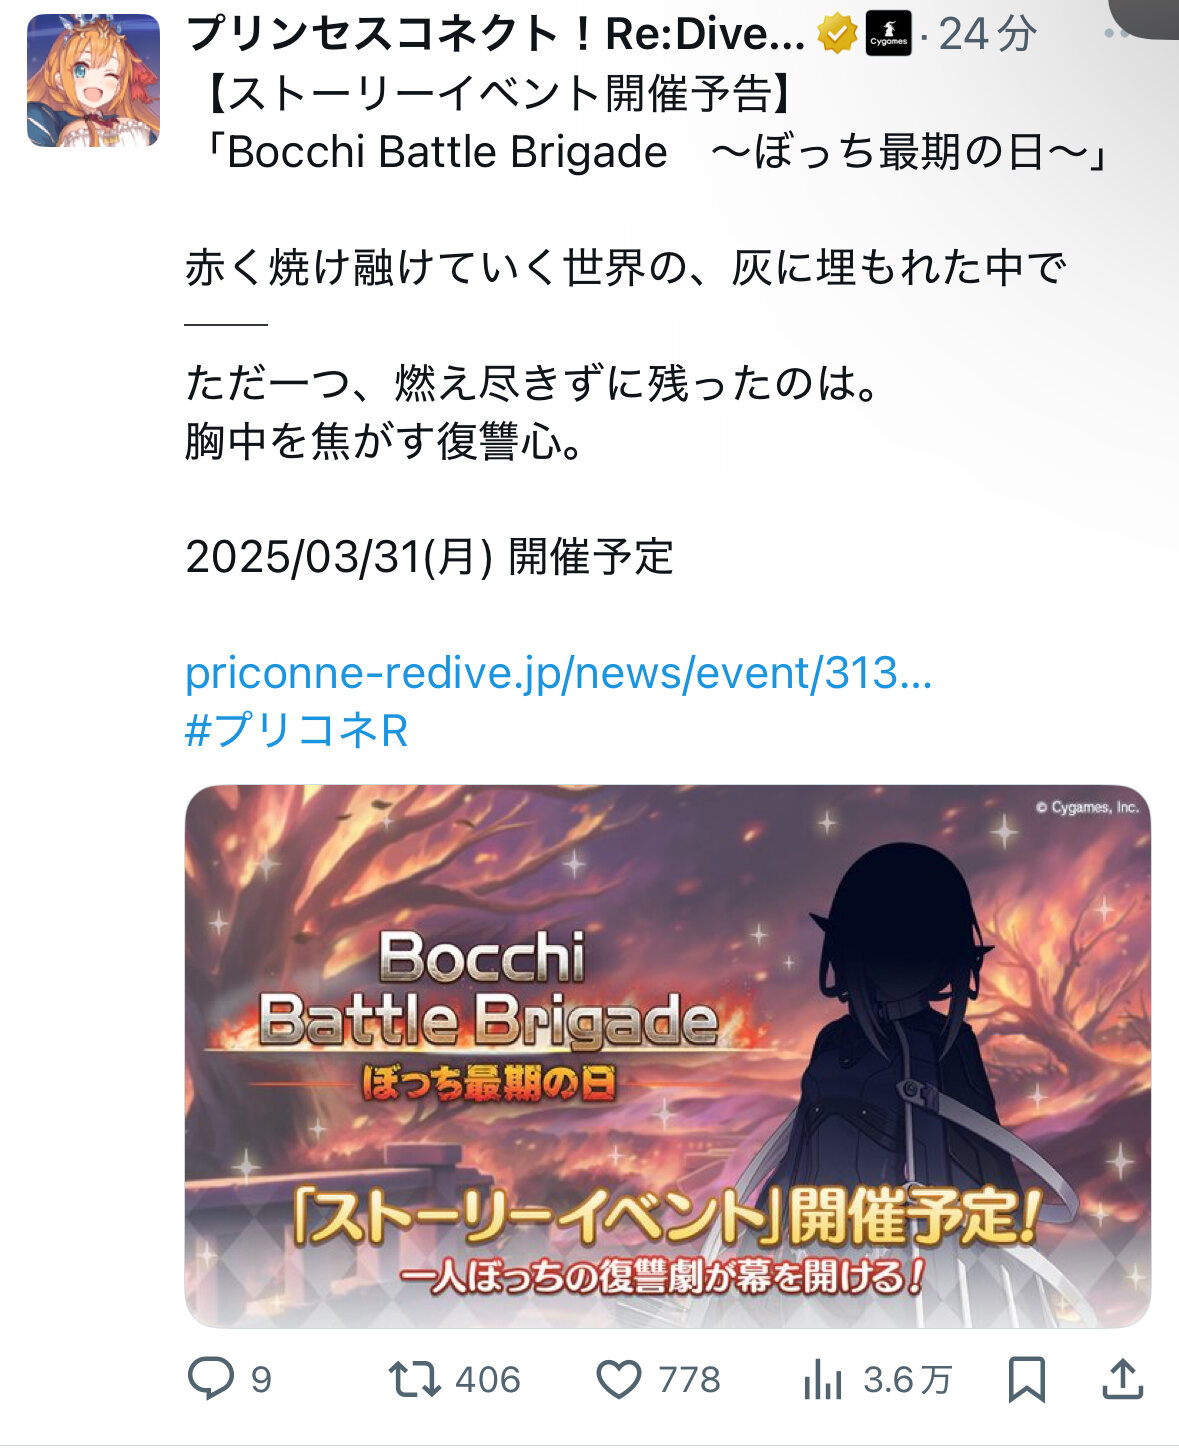Open the tweet's more options ellipsis
Image resolution: width=1179 pixels, height=1453 pixels.
point(1116,33)
